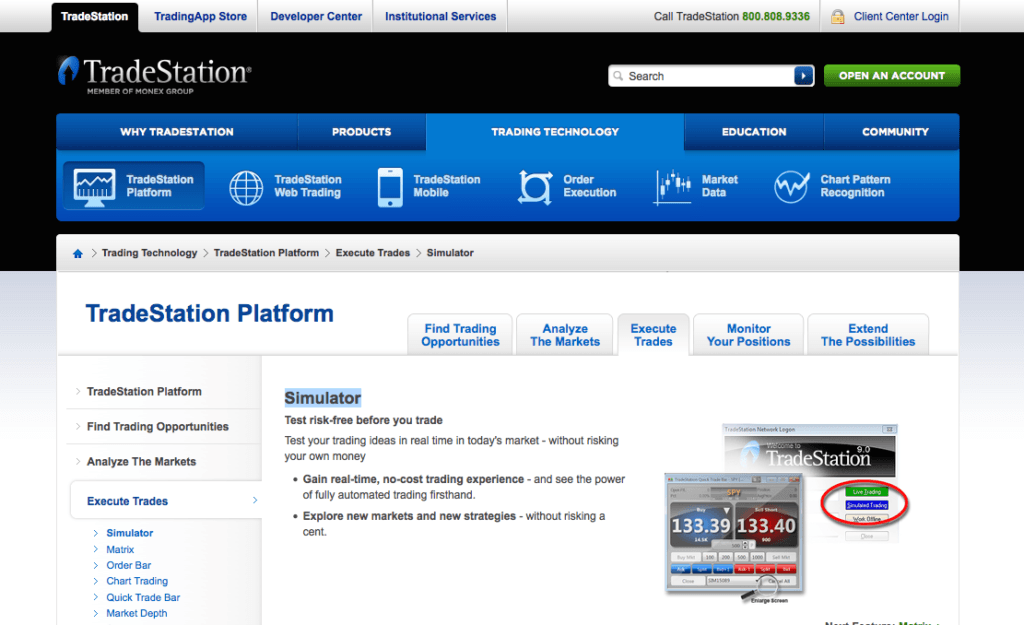Click Execute Trades in breadcrumb
1024x625 pixels.
tap(372, 253)
